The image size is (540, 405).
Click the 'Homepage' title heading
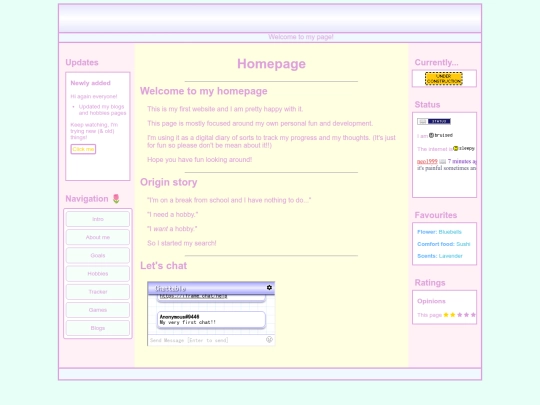click(271, 64)
